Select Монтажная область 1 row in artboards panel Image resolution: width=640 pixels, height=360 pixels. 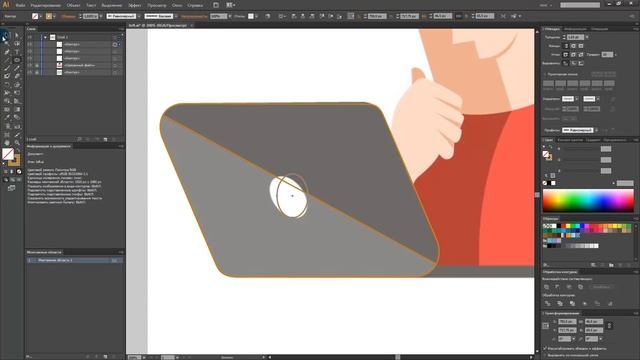pyautogui.click(x=75, y=260)
